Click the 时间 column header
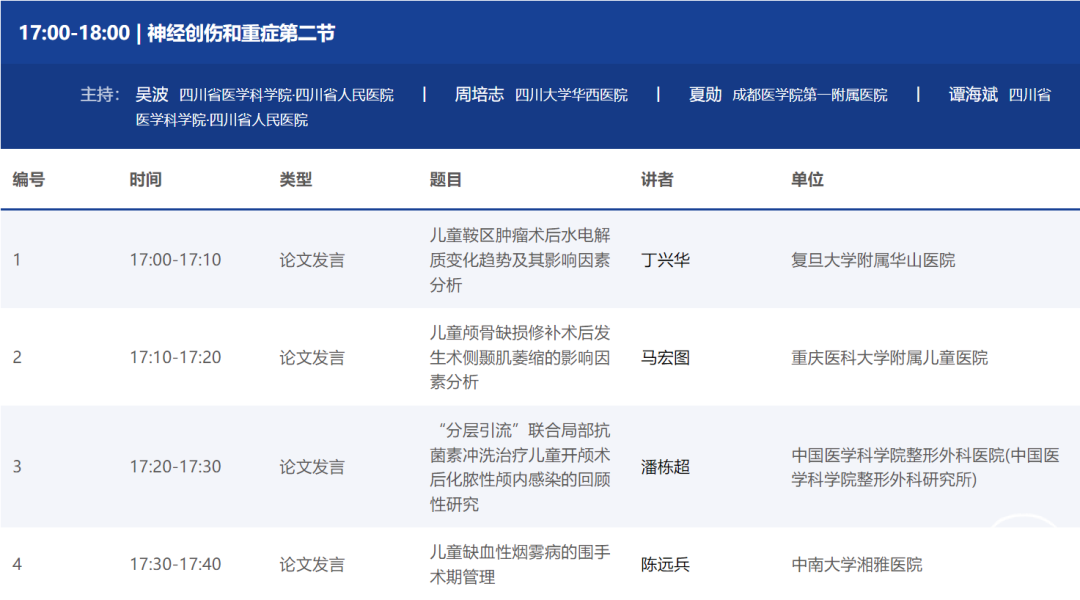 point(145,180)
